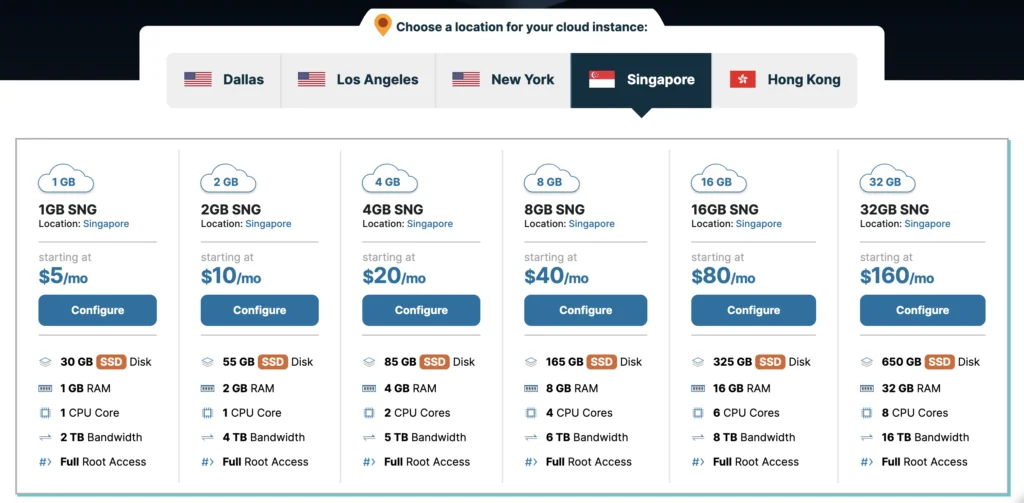Click the SSD badge on 55 GB disk
Image resolution: width=1024 pixels, height=503 pixels.
[273, 362]
